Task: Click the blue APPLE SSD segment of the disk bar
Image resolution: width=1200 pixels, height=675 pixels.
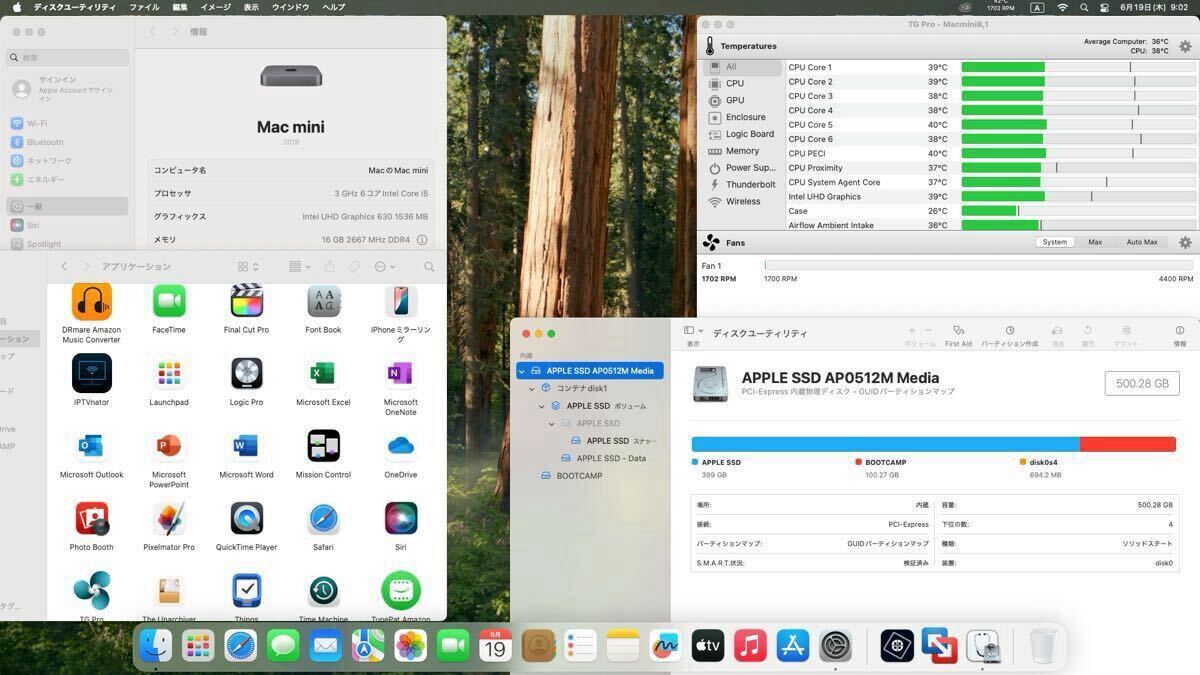Action: coord(885,444)
